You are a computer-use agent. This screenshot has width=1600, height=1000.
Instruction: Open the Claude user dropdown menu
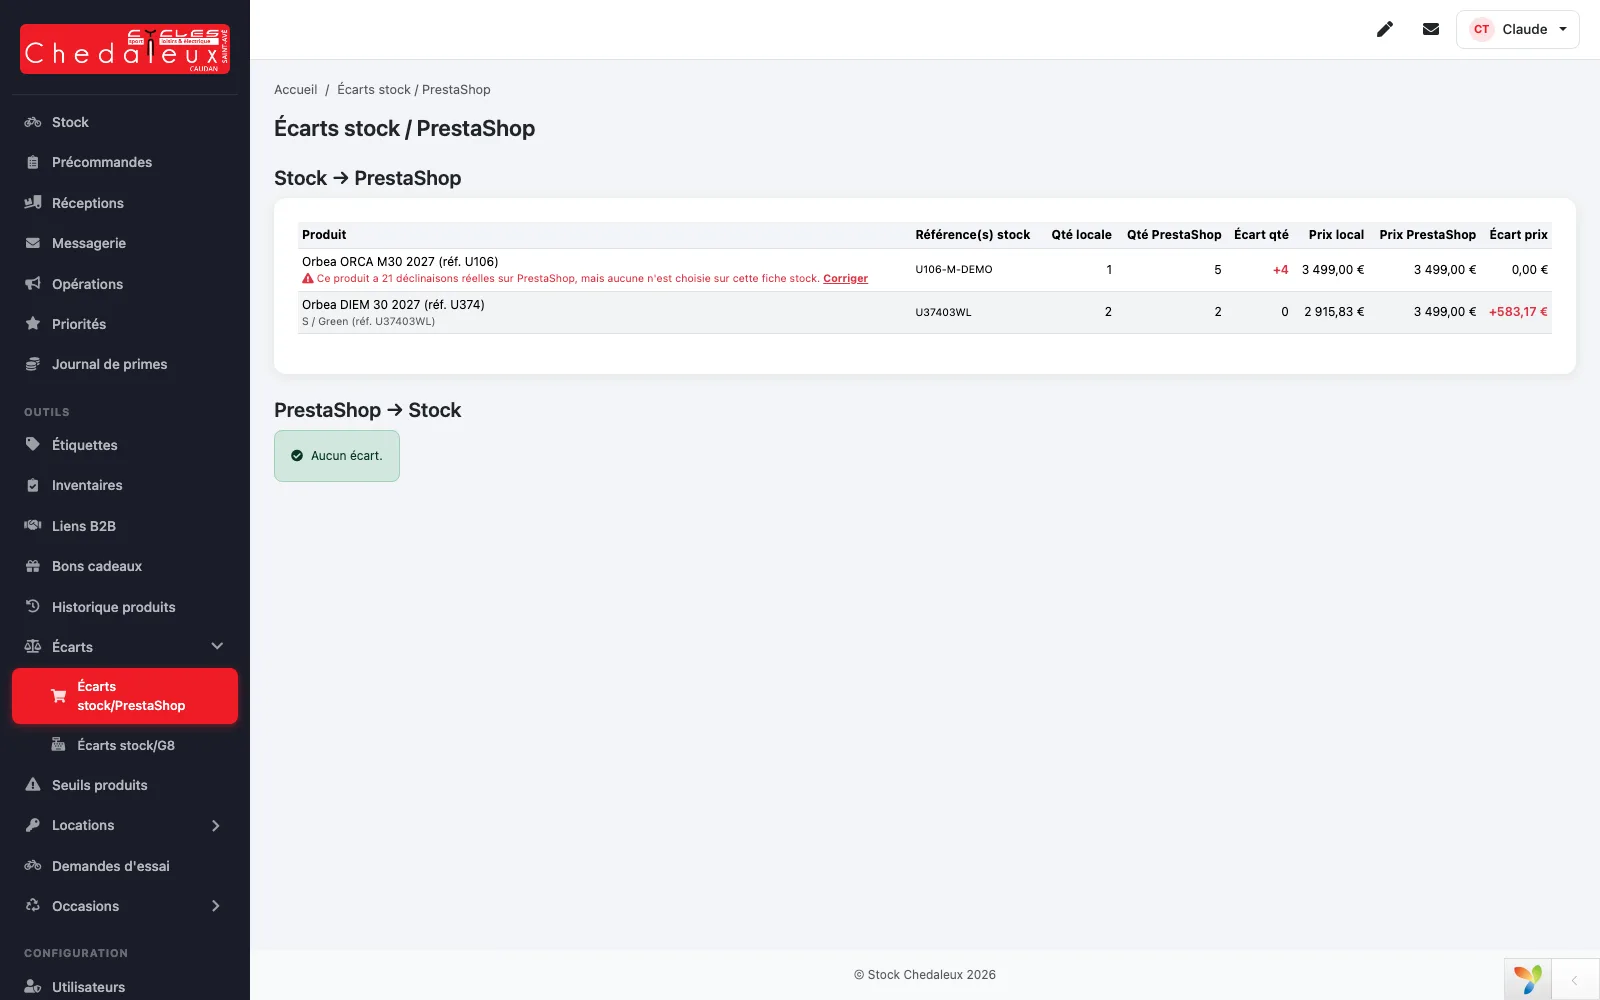point(1518,29)
